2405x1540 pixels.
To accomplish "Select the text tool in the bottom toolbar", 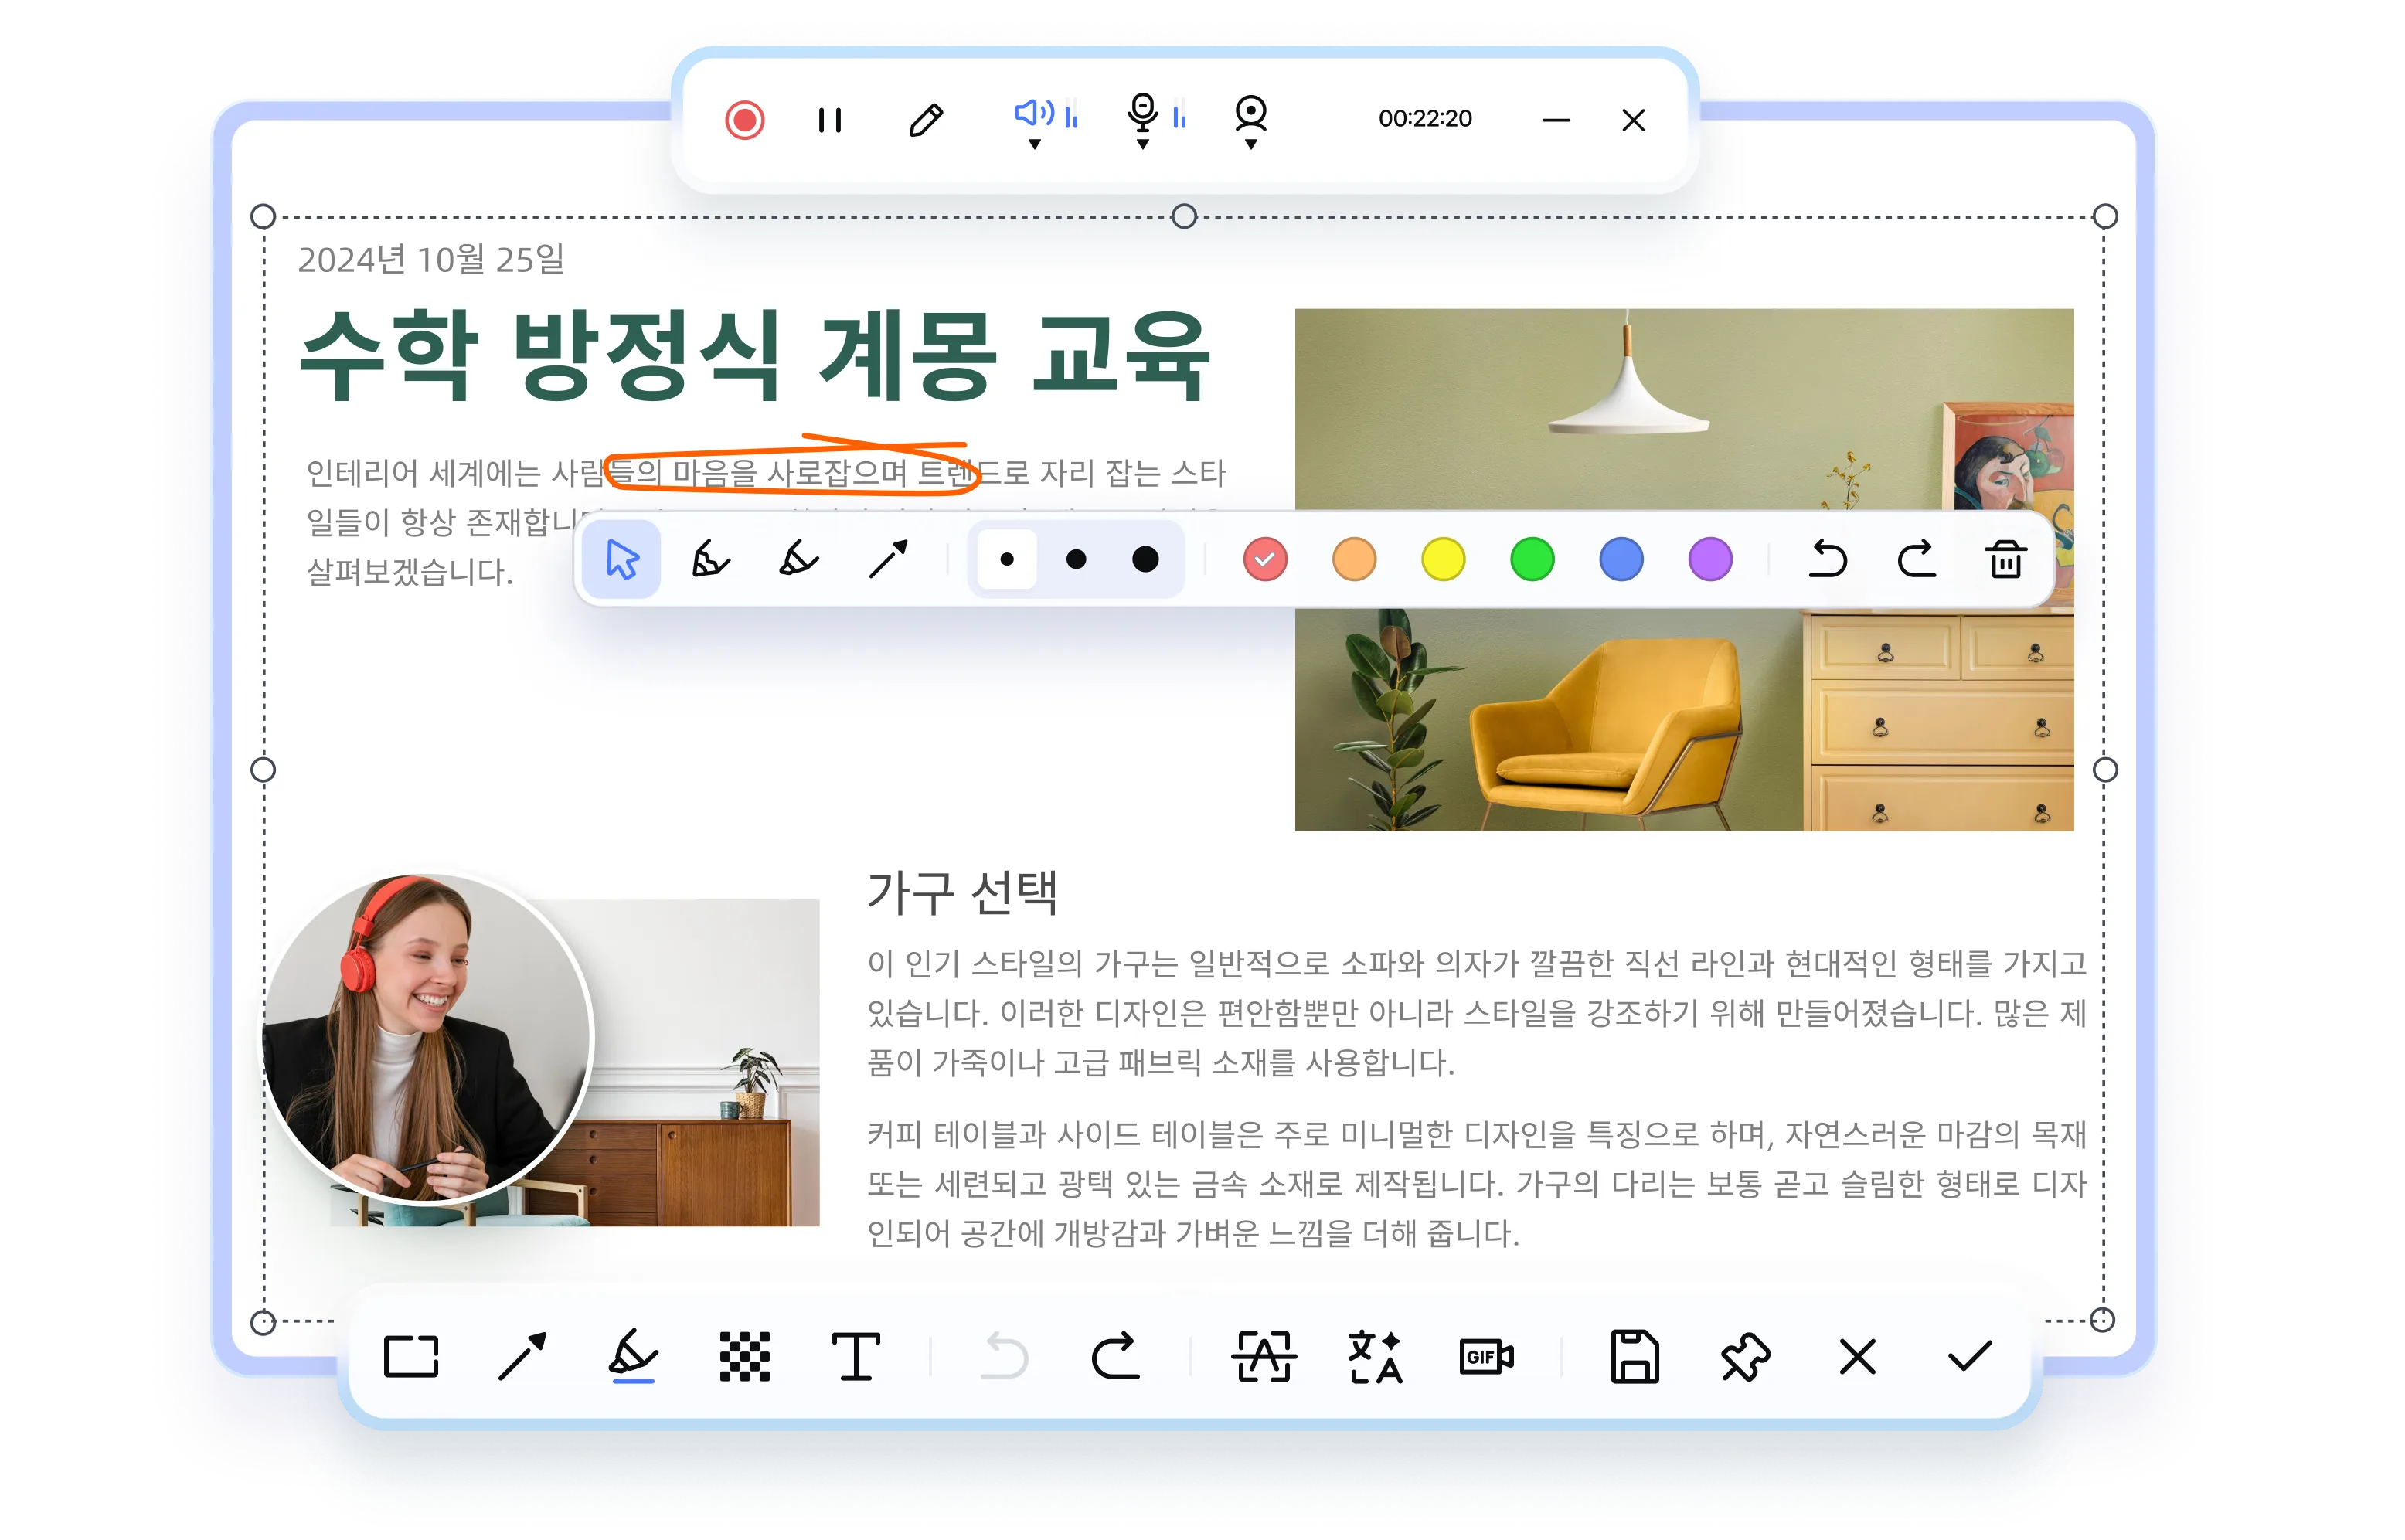I will click(x=857, y=1358).
